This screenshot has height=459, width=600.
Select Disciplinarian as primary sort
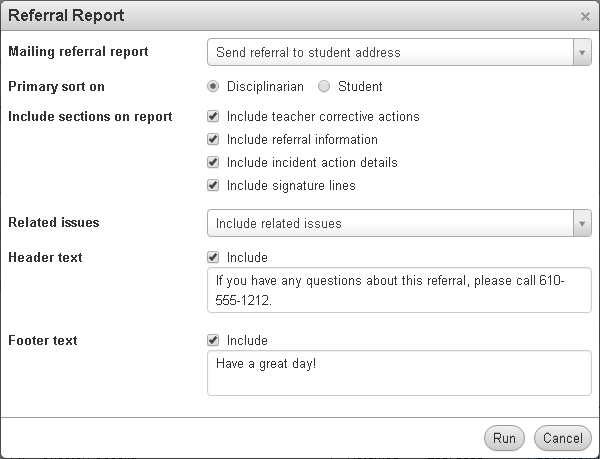pyautogui.click(x=213, y=87)
